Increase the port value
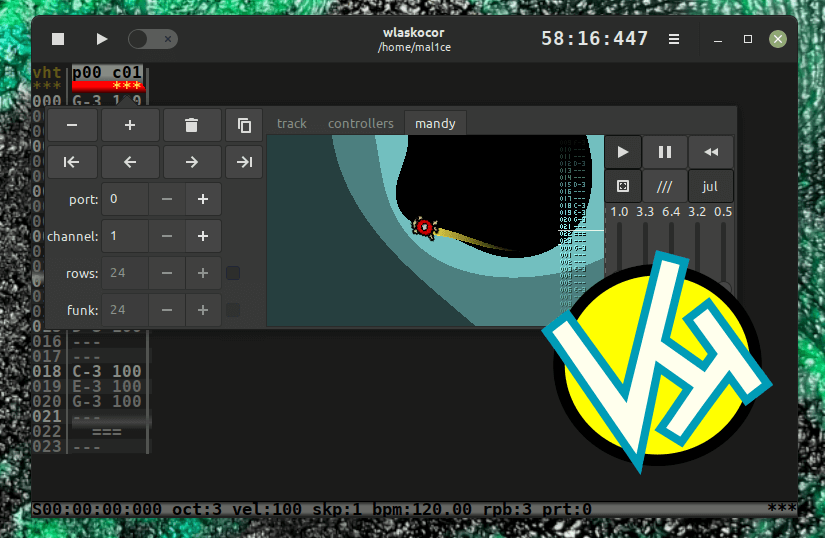 click(x=203, y=199)
